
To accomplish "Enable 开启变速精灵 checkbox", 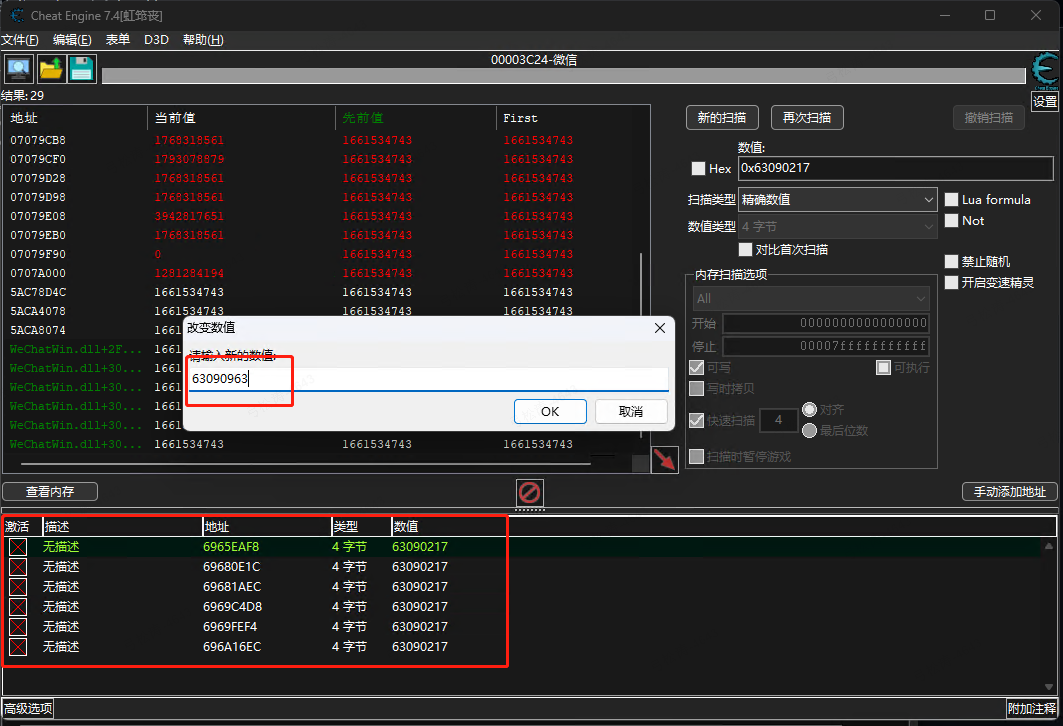I will click(x=951, y=282).
